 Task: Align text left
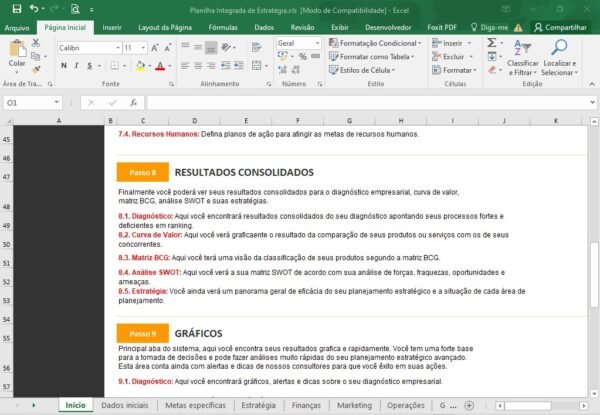[185, 66]
